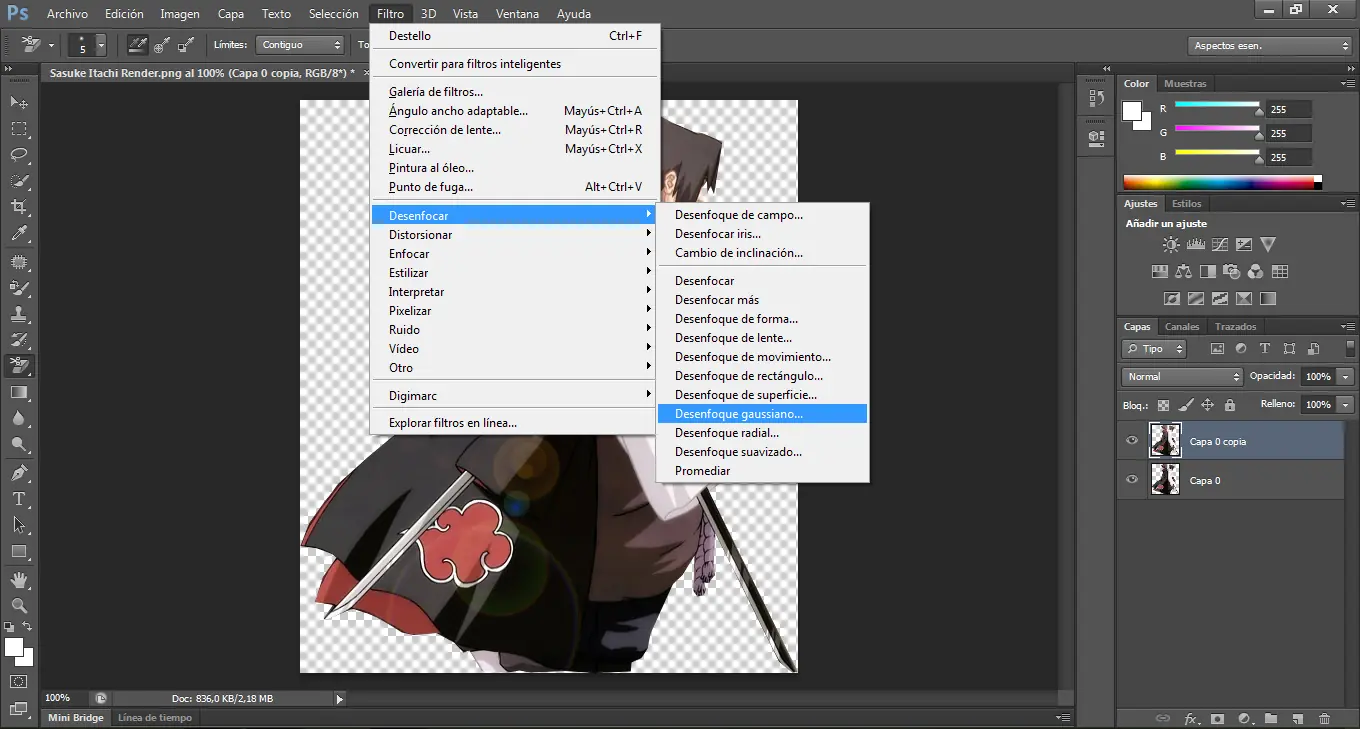Choose Desenfoque gaussiano... from submenu

pyautogui.click(x=762, y=414)
